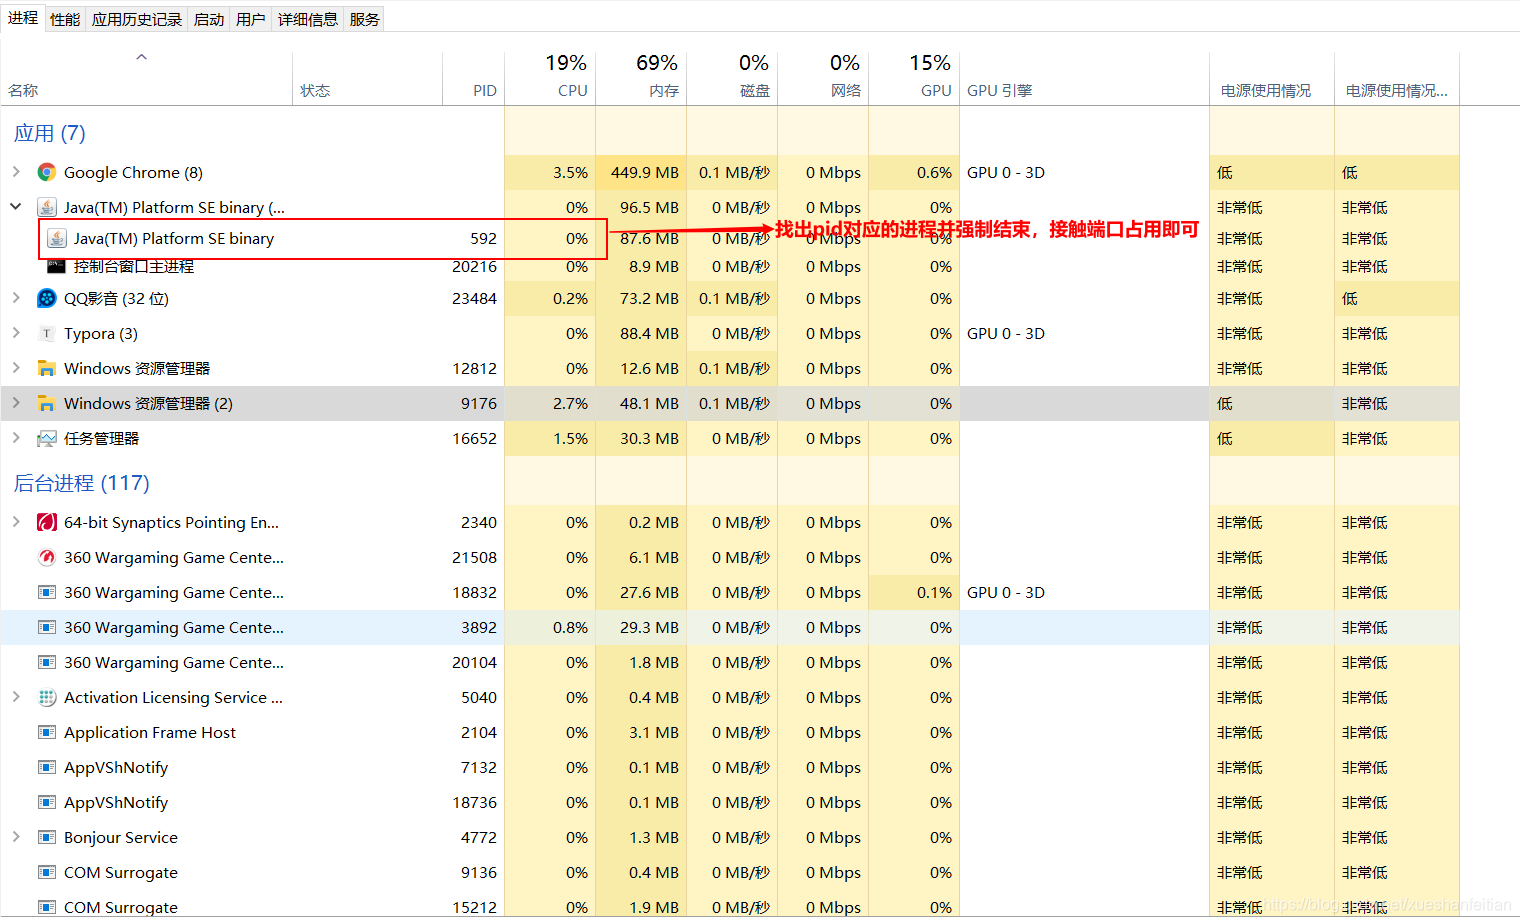Click the 电源使用情况... trend column header

pos(1397,78)
